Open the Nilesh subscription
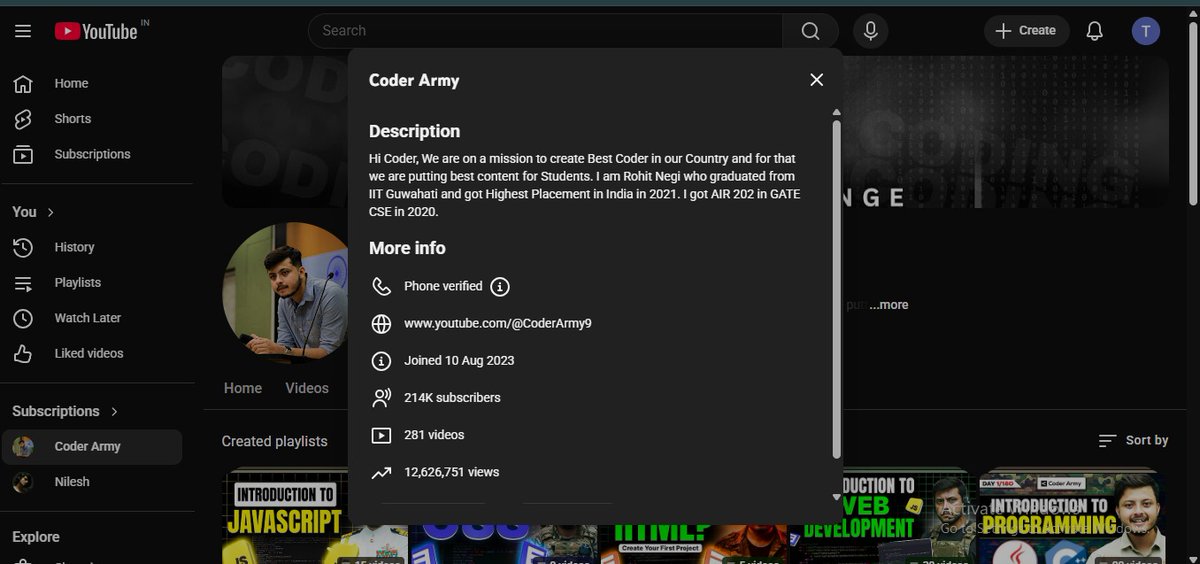 [92, 482]
